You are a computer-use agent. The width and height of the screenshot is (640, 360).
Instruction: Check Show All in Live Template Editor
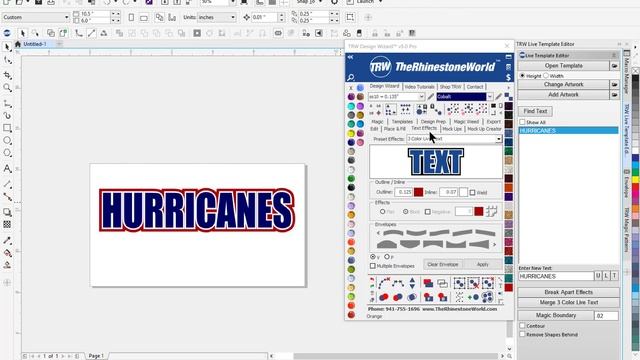click(x=522, y=122)
